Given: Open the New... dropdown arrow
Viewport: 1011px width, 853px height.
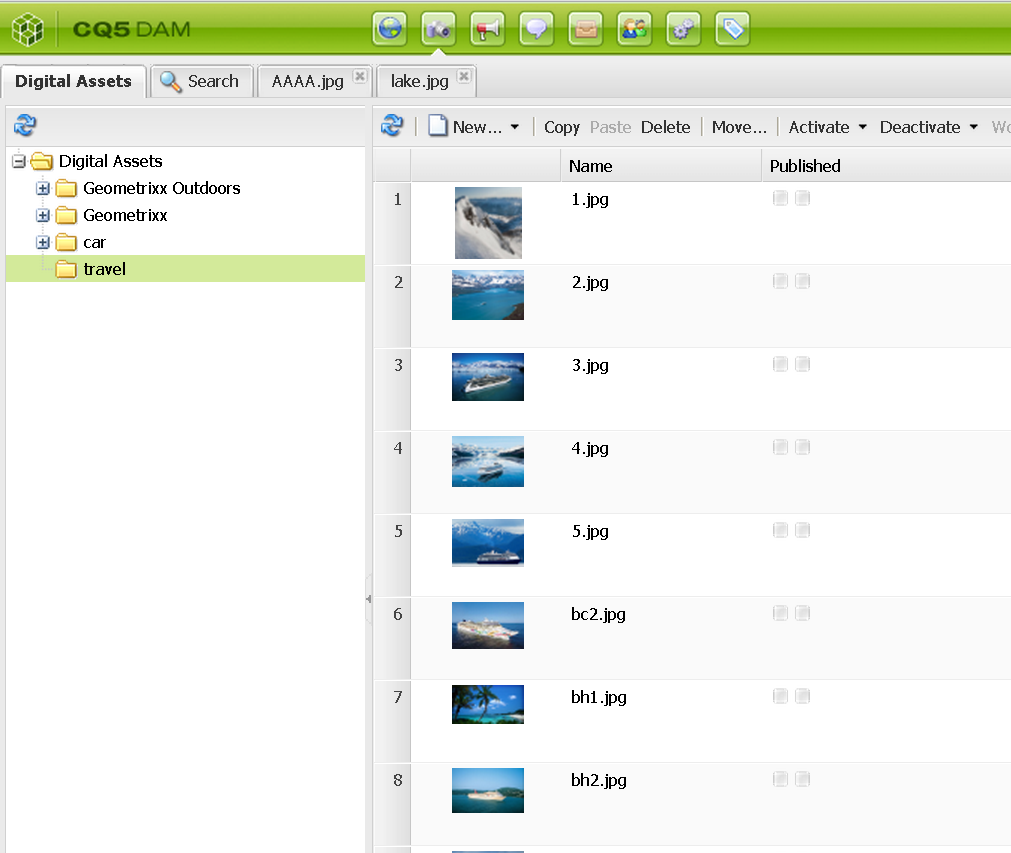Looking at the screenshot, I should 515,127.
